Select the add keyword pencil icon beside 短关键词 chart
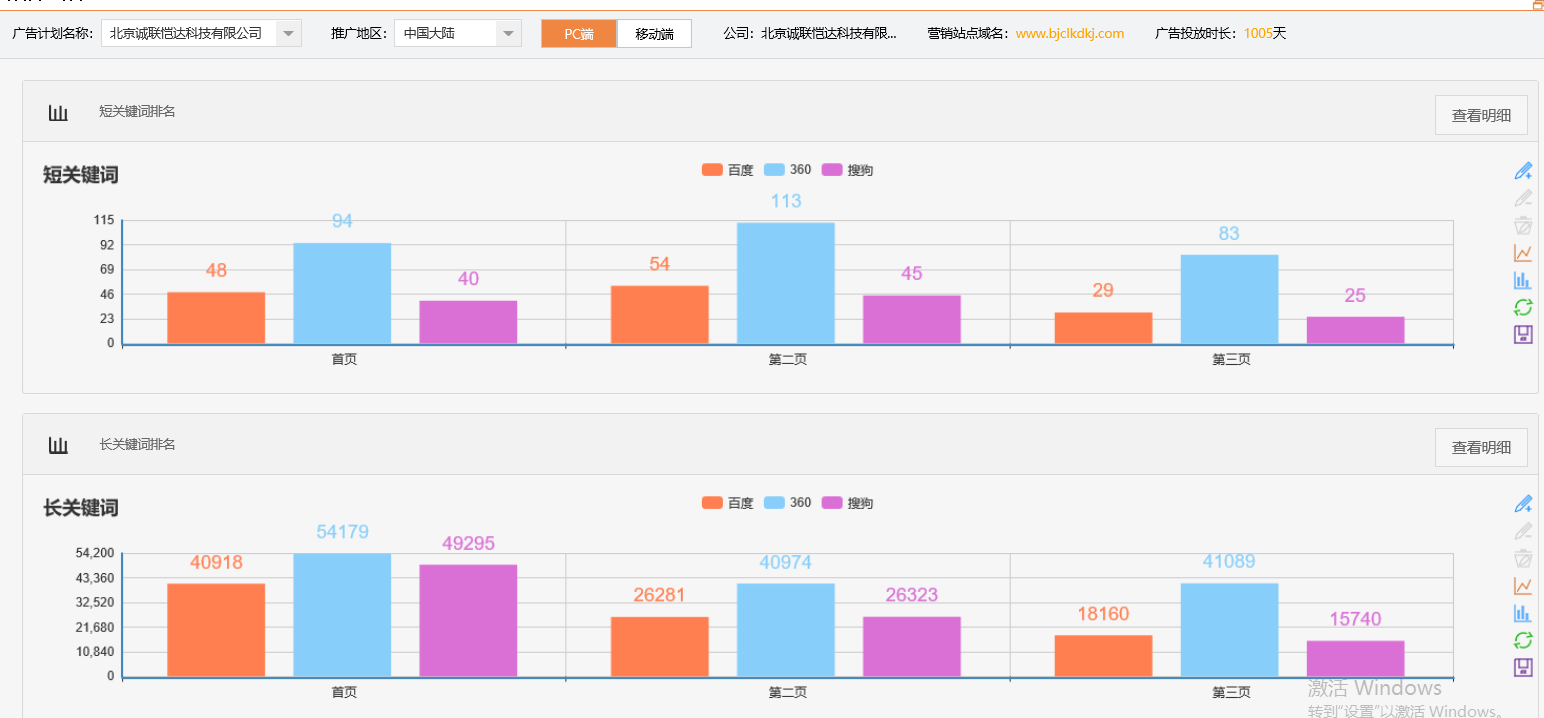1544x718 pixels. (x=1523, y=170)
